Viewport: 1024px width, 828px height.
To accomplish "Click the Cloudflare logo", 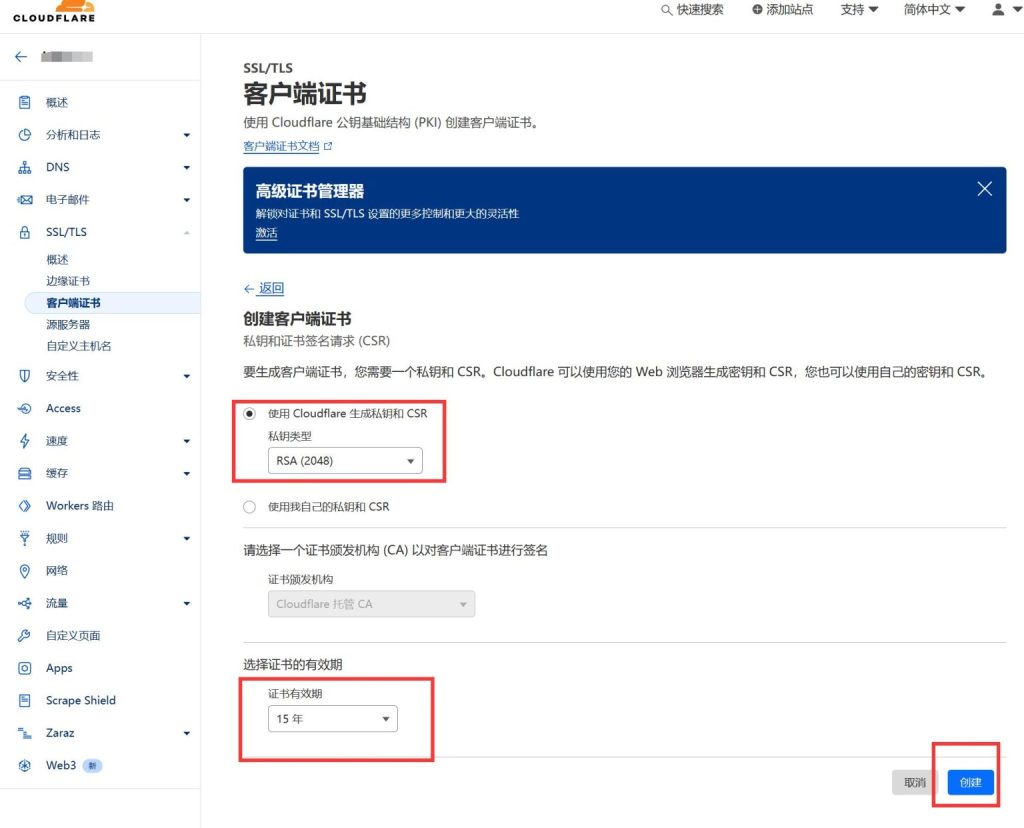I will coord(53,11).
